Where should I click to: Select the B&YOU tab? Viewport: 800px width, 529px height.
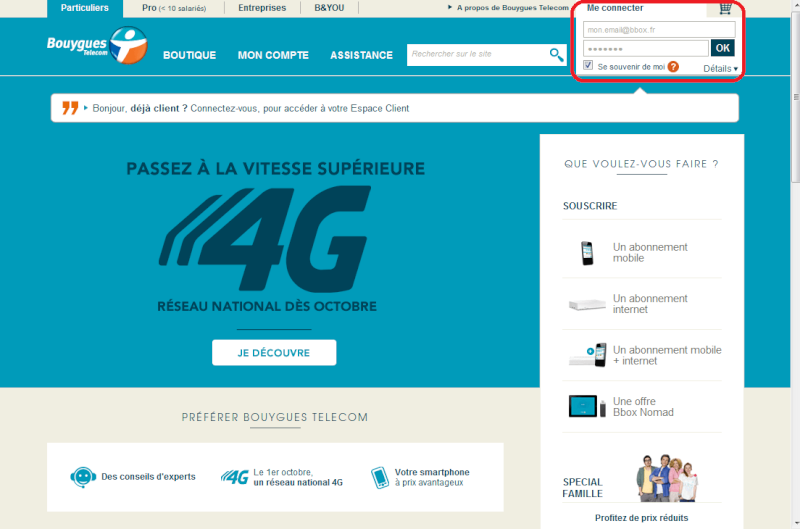pyautogui.click(x=329, y=8)
